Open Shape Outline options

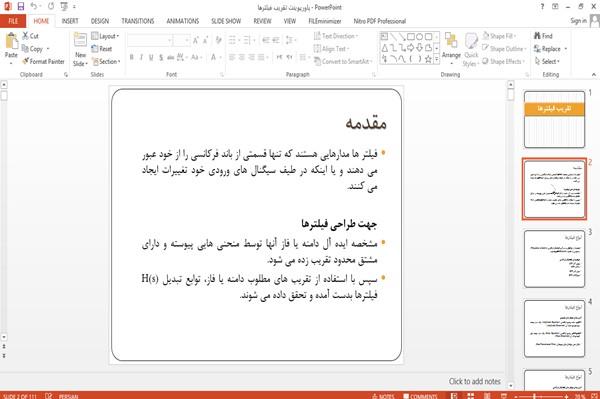click(x=504, y=49)
